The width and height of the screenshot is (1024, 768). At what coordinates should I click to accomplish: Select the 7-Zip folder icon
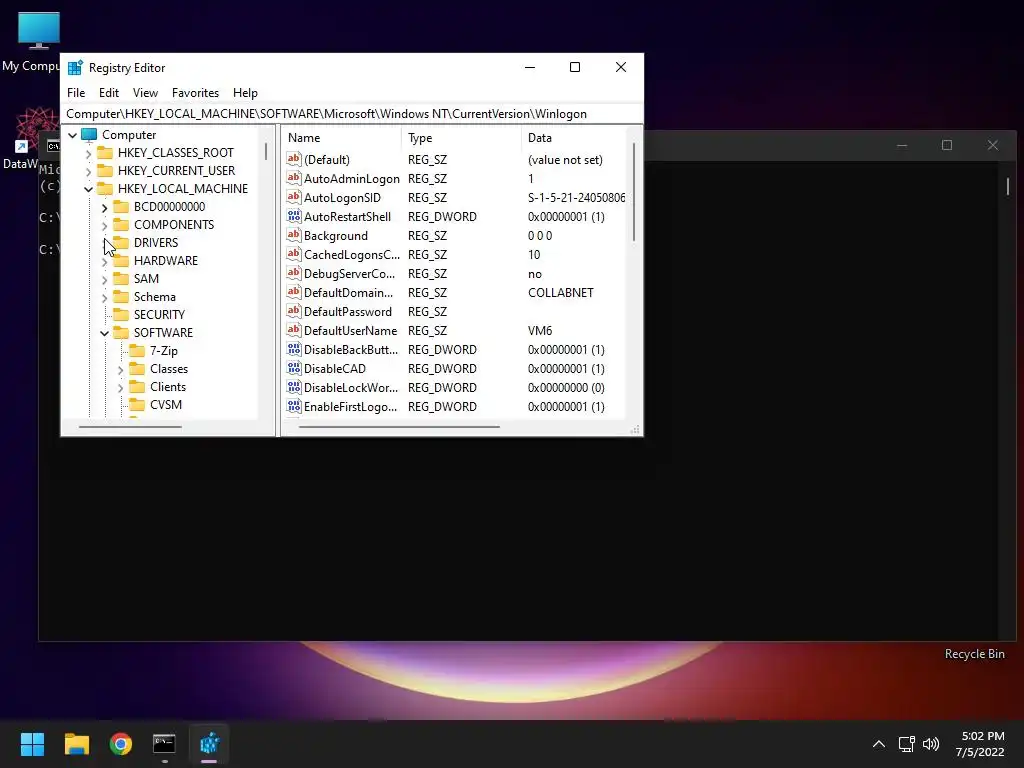(137, 351)
